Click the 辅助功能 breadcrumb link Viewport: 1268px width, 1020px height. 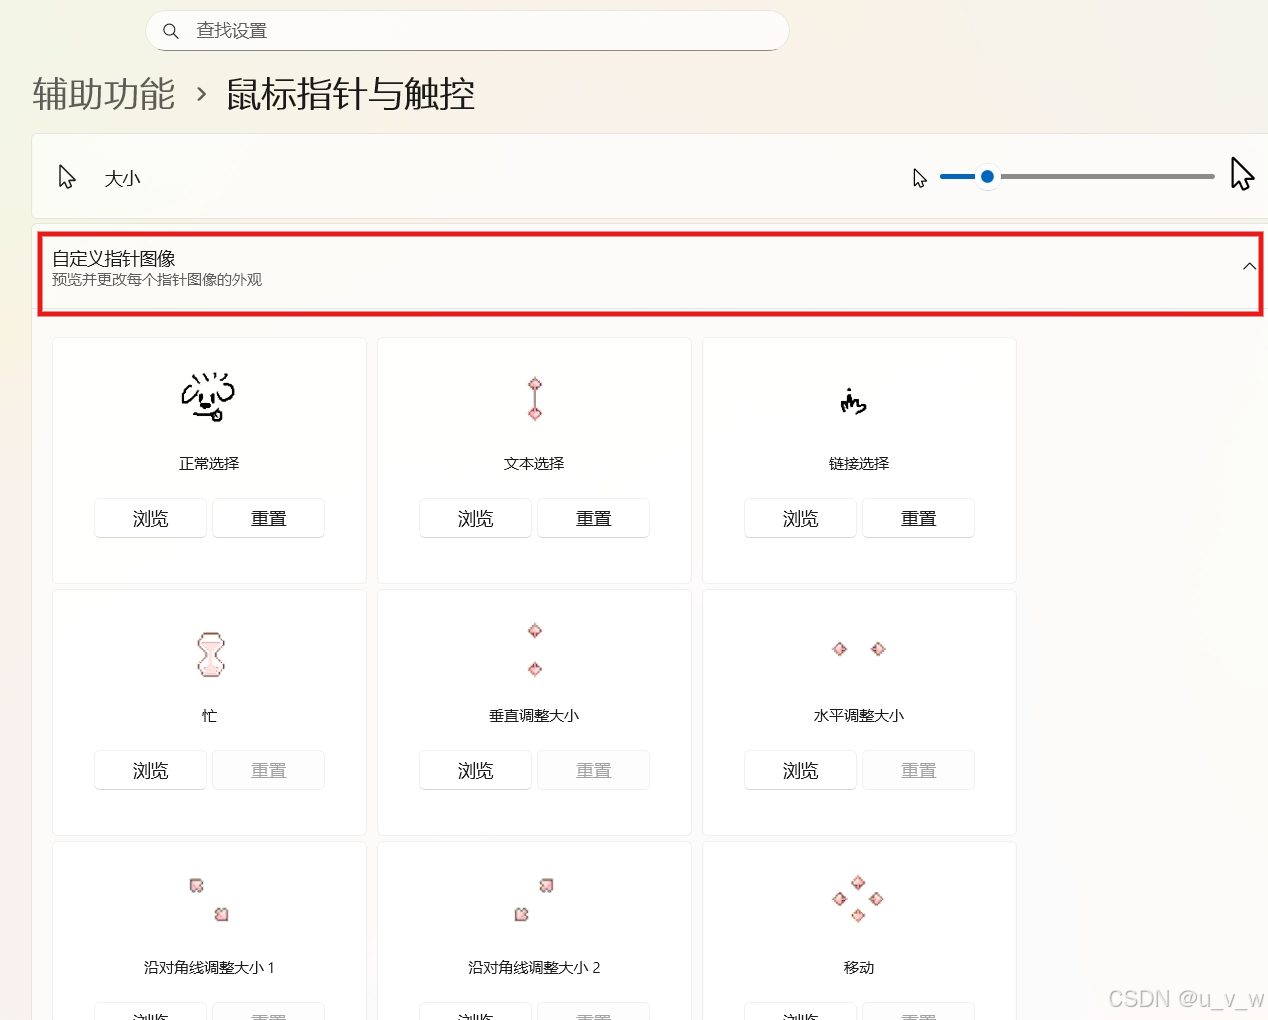tap(103, 95)
